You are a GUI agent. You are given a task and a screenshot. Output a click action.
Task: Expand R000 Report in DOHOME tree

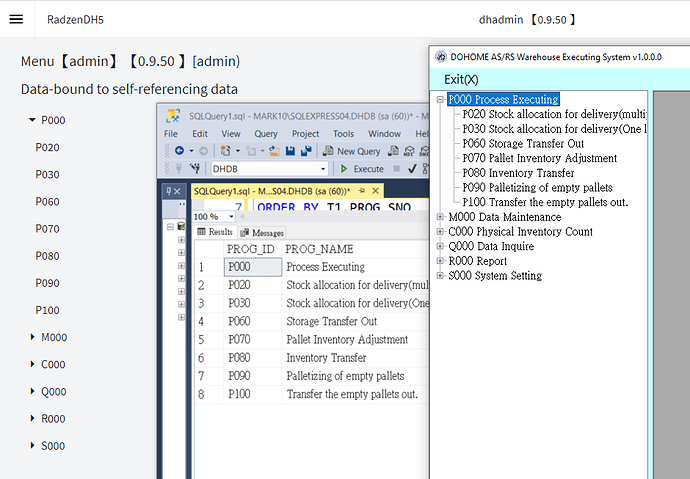(x=440, y=261)
